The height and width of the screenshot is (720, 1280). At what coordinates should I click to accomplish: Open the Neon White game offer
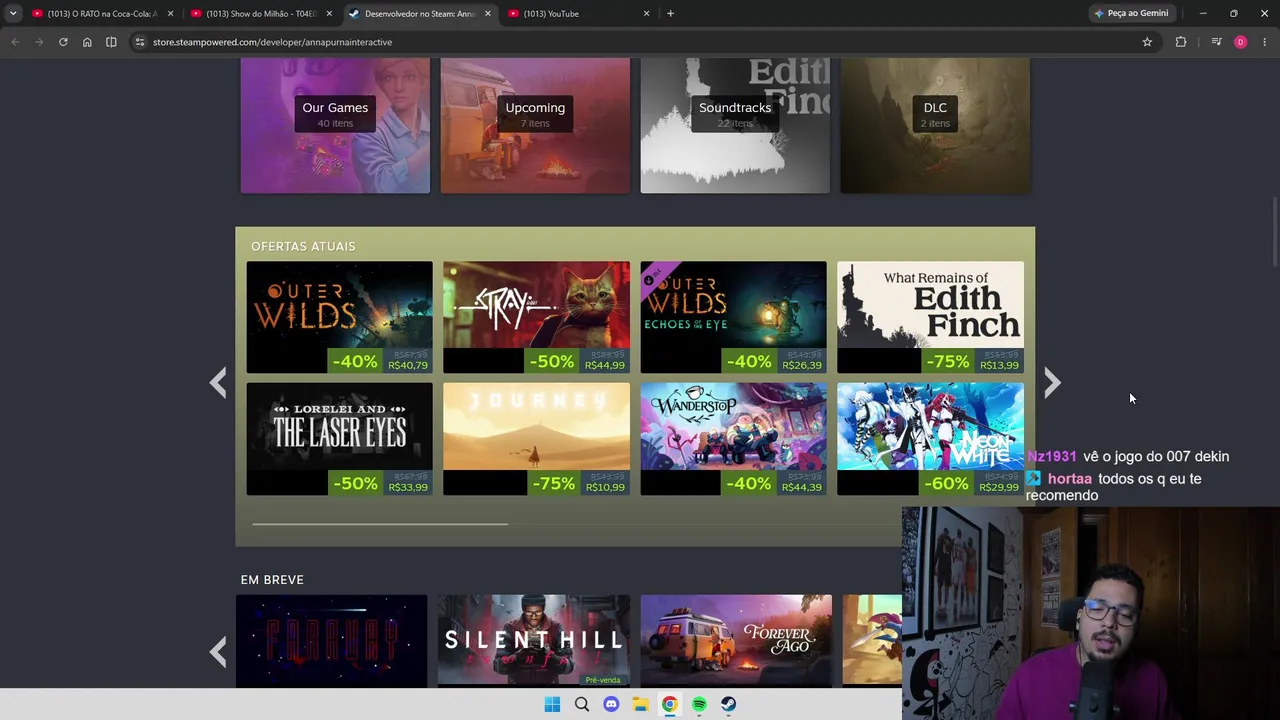pyautogui.click(x=930, y=439)
